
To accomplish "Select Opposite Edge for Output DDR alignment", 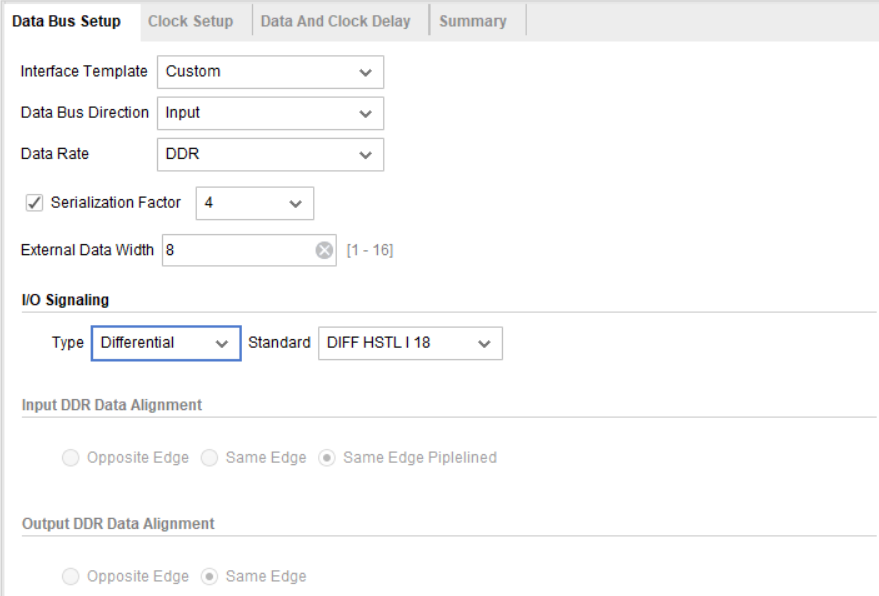I will (71, 576).
